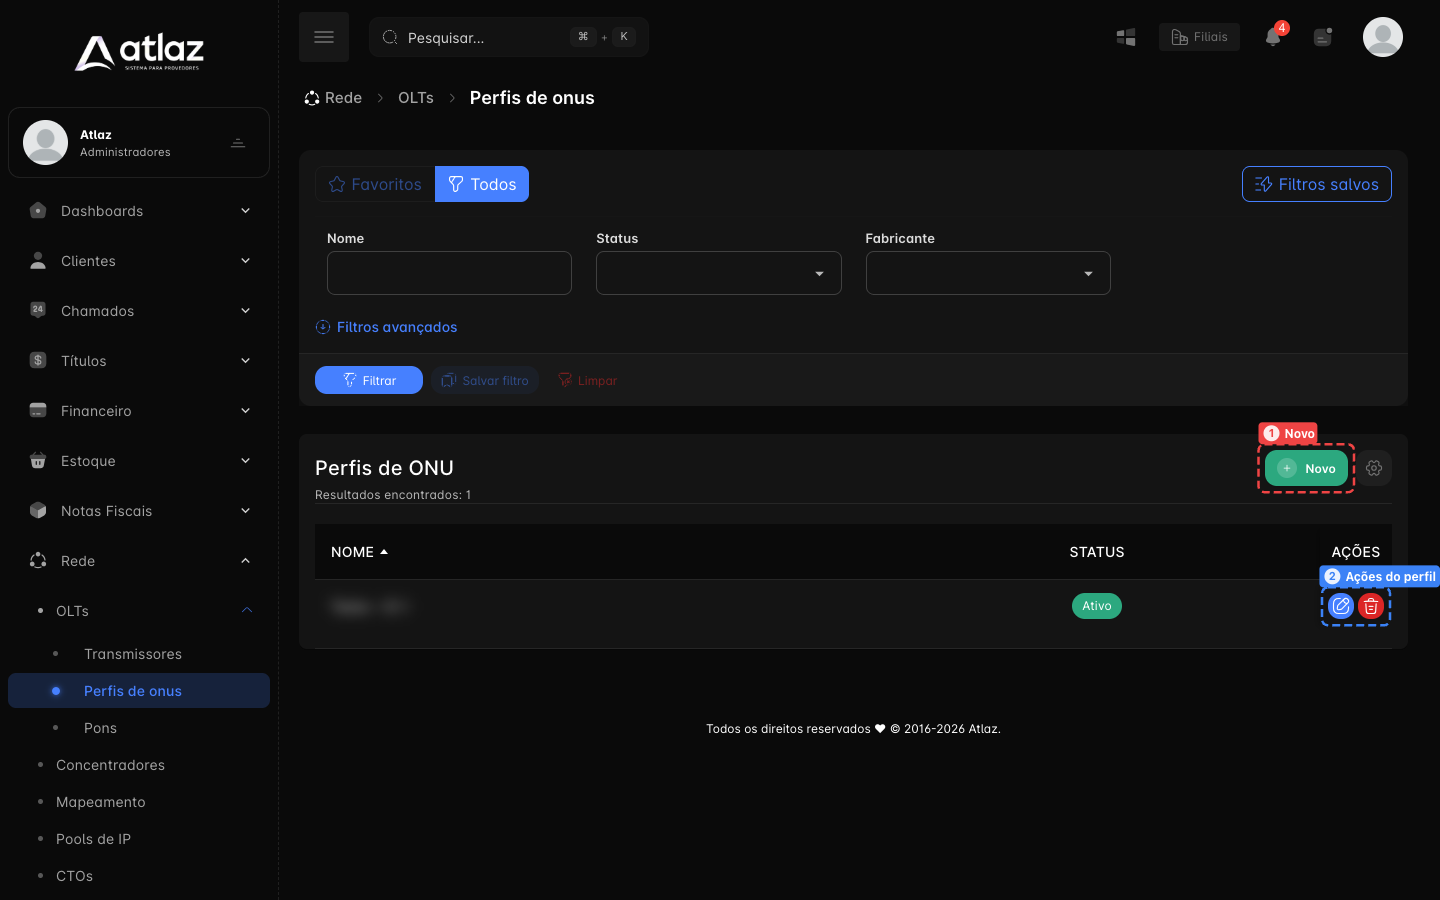
Task: Open Concentradores in sidebar
Action: (110, 765)
